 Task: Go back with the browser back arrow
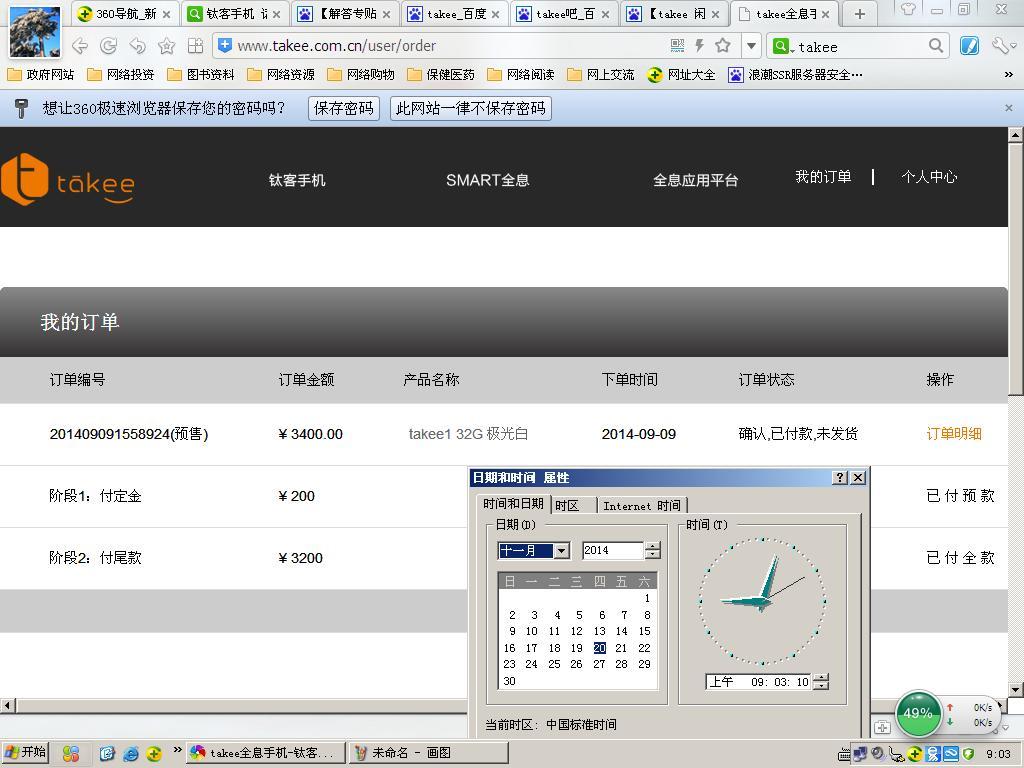pos(80,46)
